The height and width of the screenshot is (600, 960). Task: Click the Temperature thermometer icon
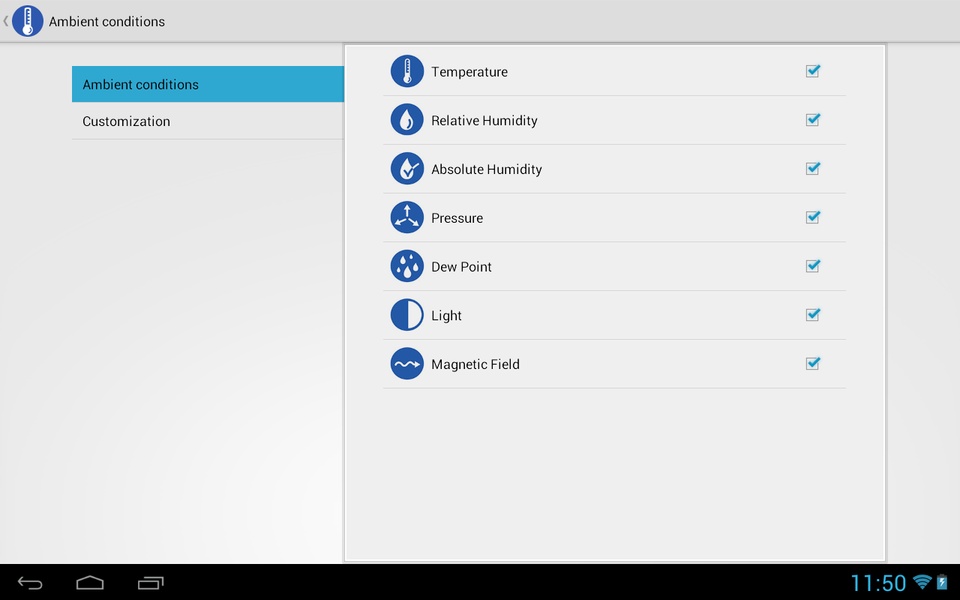point(407,71)
